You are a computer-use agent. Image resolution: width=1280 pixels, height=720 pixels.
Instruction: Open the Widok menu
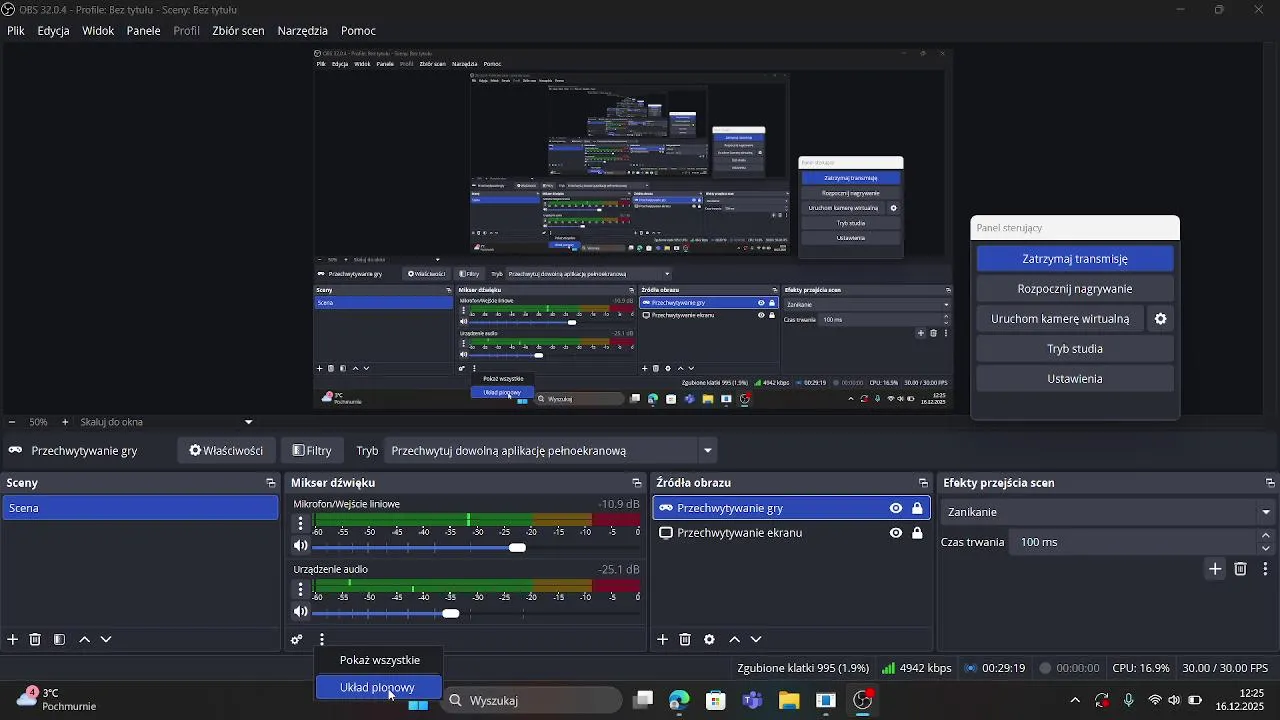[x=98, y=31]
